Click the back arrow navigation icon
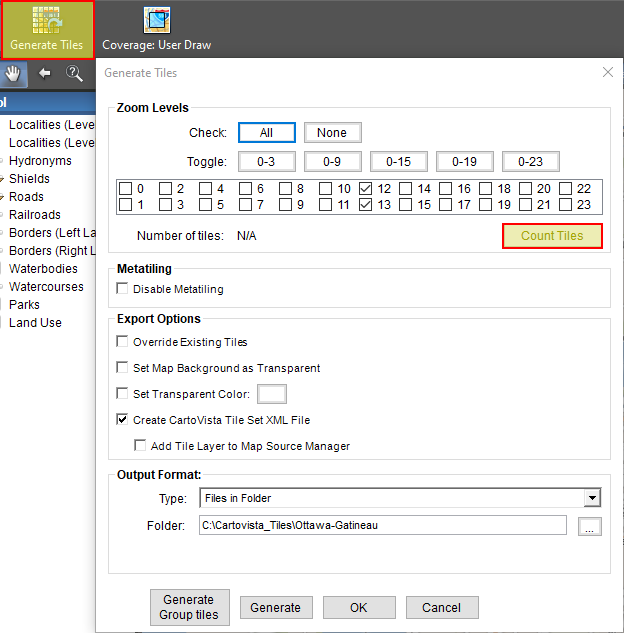 click(44, 73)
